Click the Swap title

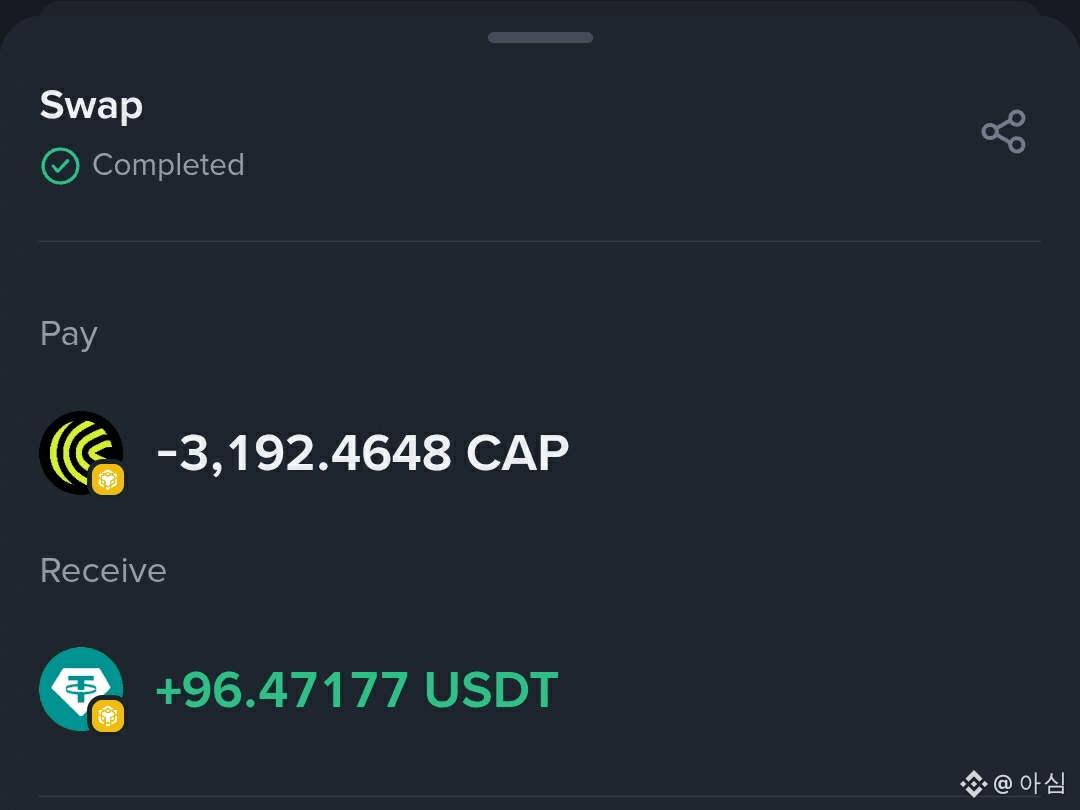[92, 105]
